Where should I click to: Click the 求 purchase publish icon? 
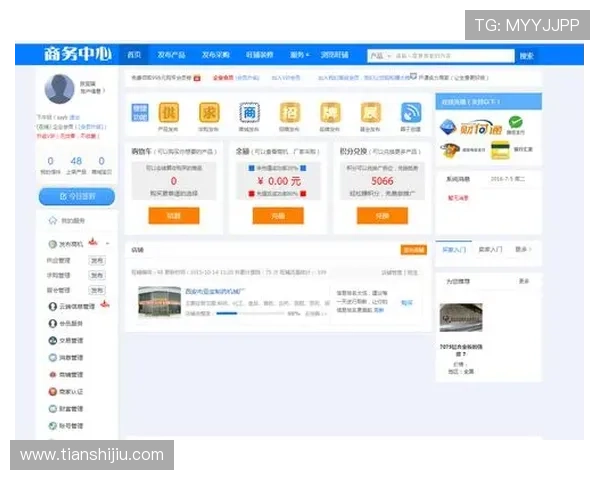click(x=209, y=113)
